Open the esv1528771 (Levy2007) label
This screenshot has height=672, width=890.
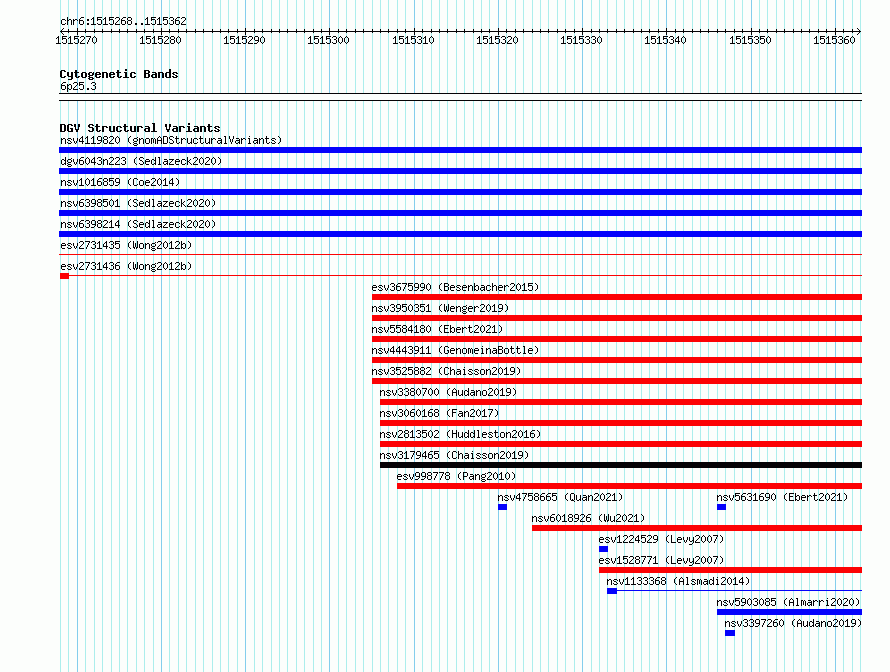[x=661, y=560]
